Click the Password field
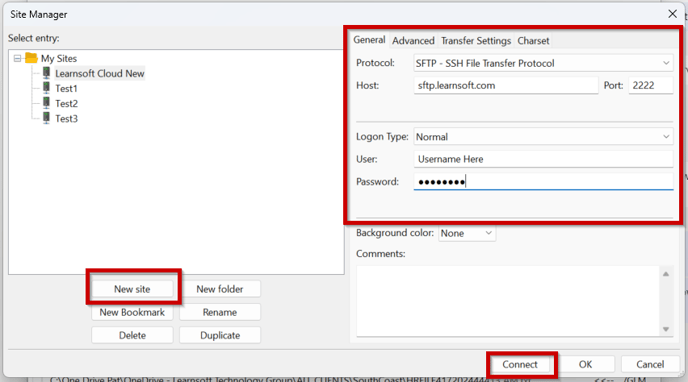This screenshot has width=688, height=382. pyautogui.click(x=543, y=182)
